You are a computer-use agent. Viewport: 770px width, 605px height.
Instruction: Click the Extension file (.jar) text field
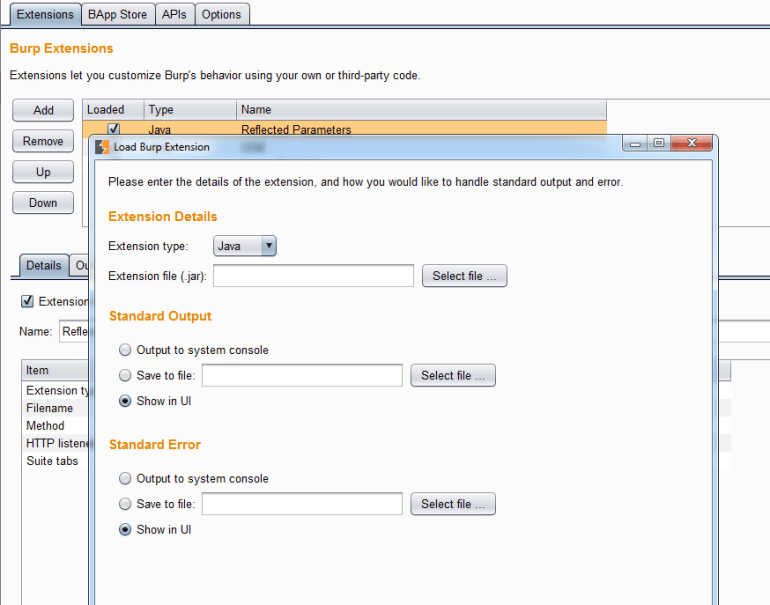(313, 276)
